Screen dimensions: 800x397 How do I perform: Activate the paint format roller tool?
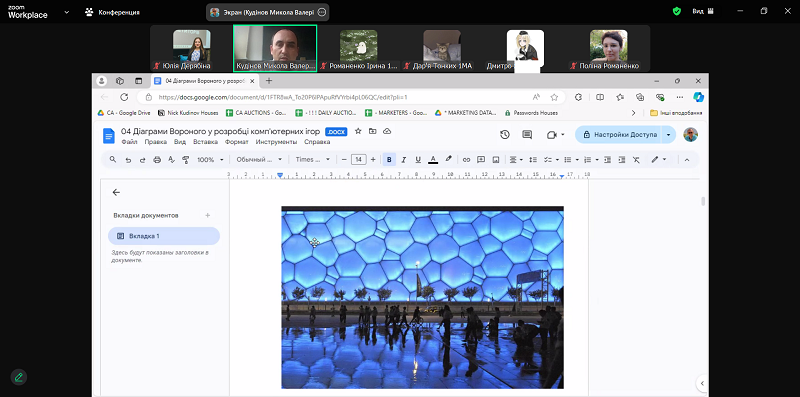tap(186, 160)
